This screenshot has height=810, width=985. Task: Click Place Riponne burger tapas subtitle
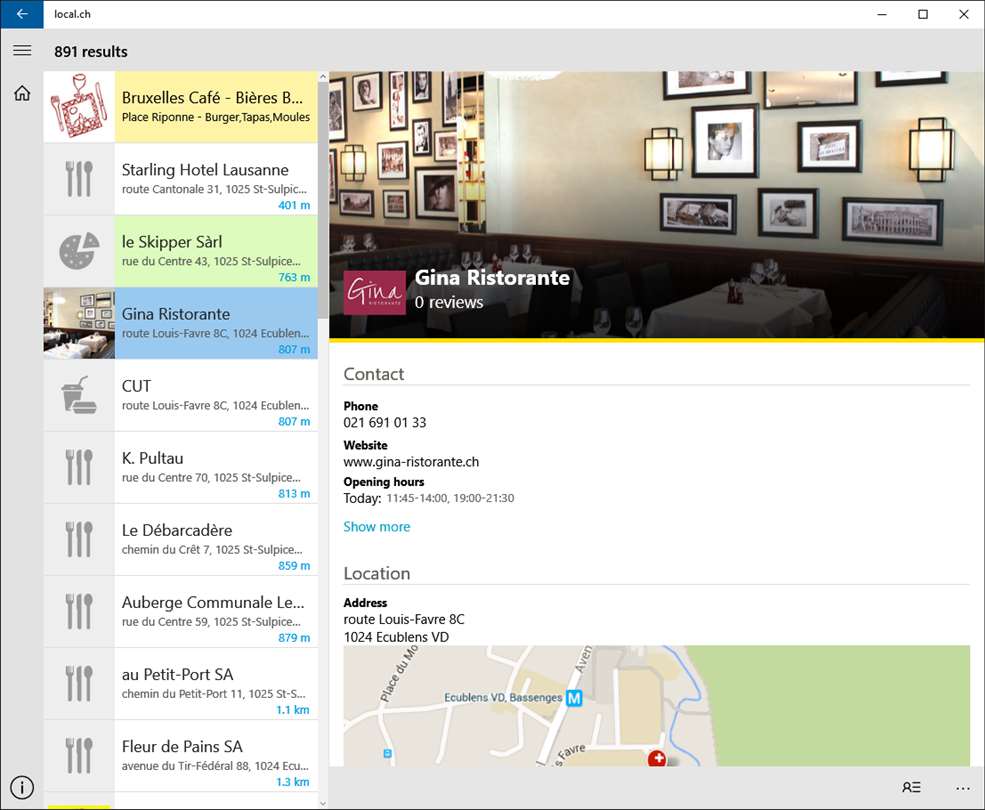[215, 117]
